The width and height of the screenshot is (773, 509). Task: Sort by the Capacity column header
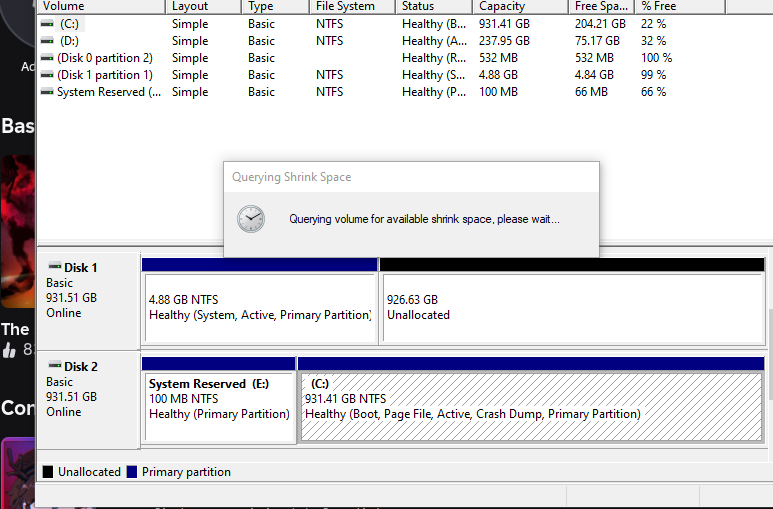tap(520, 6)
